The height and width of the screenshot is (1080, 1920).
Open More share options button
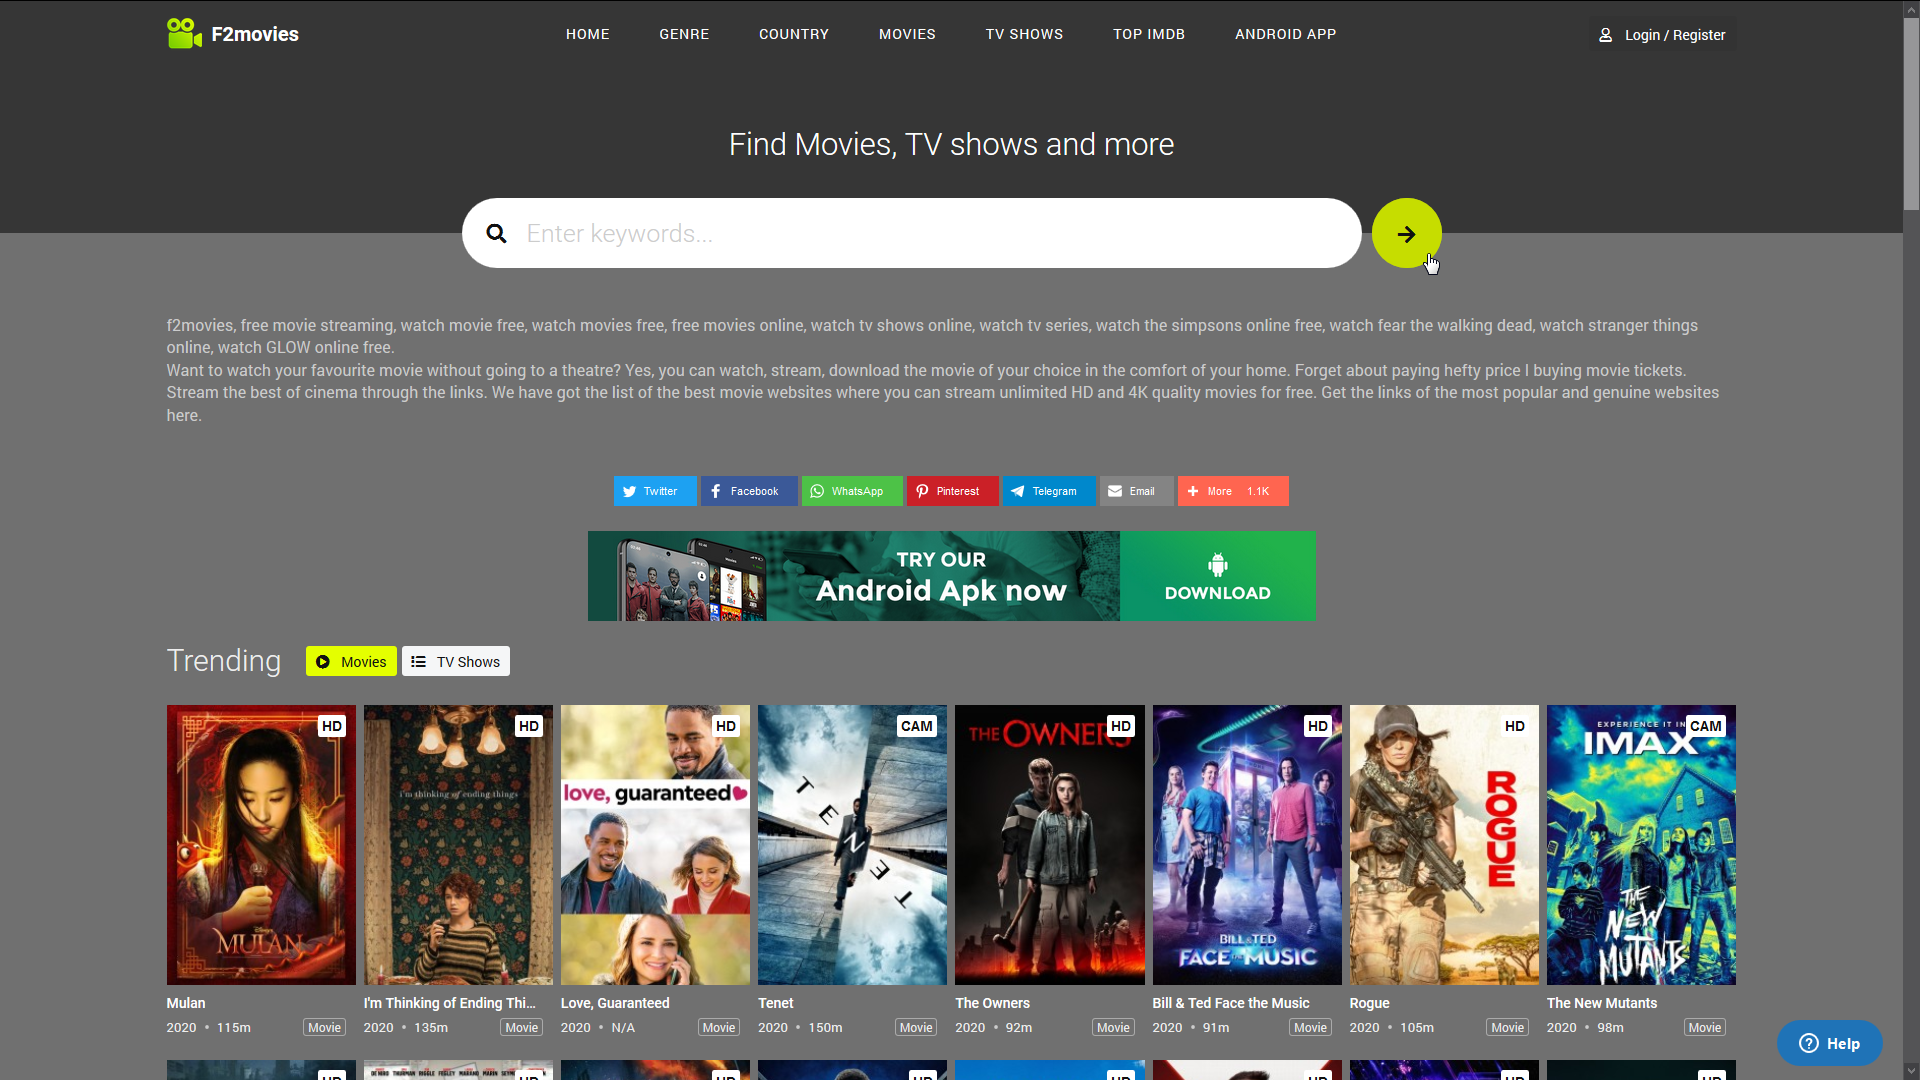(x=1233, y=491)
